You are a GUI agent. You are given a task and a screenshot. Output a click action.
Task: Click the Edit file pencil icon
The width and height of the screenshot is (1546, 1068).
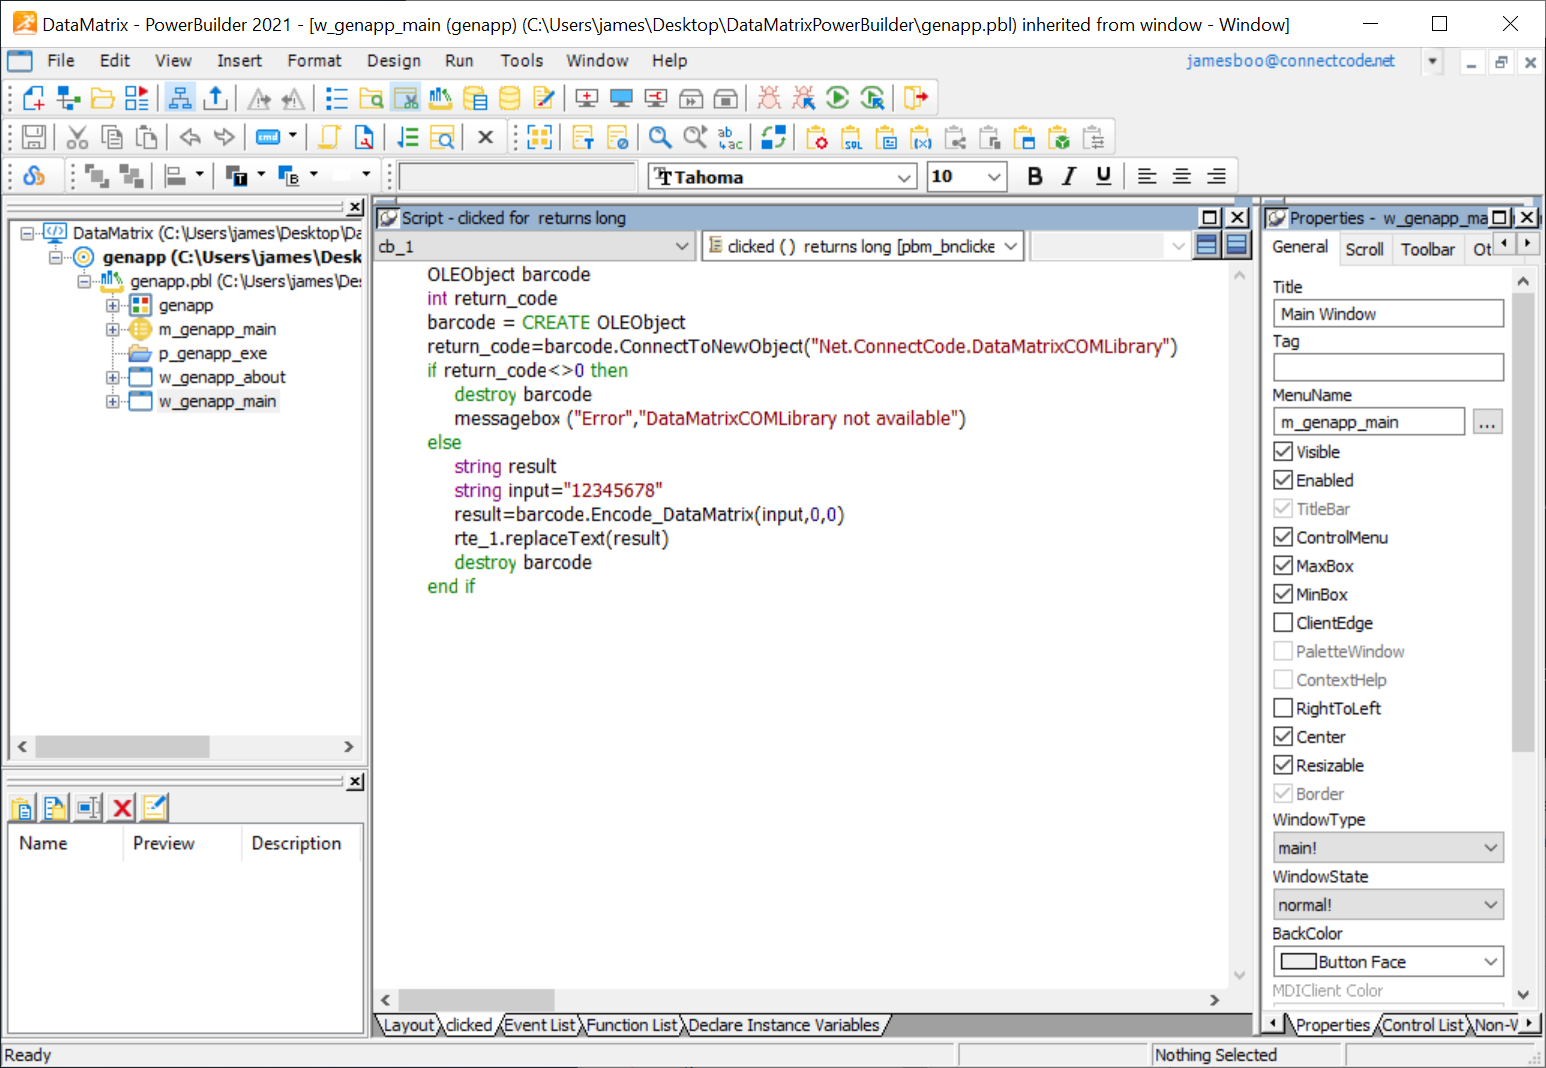543,98
